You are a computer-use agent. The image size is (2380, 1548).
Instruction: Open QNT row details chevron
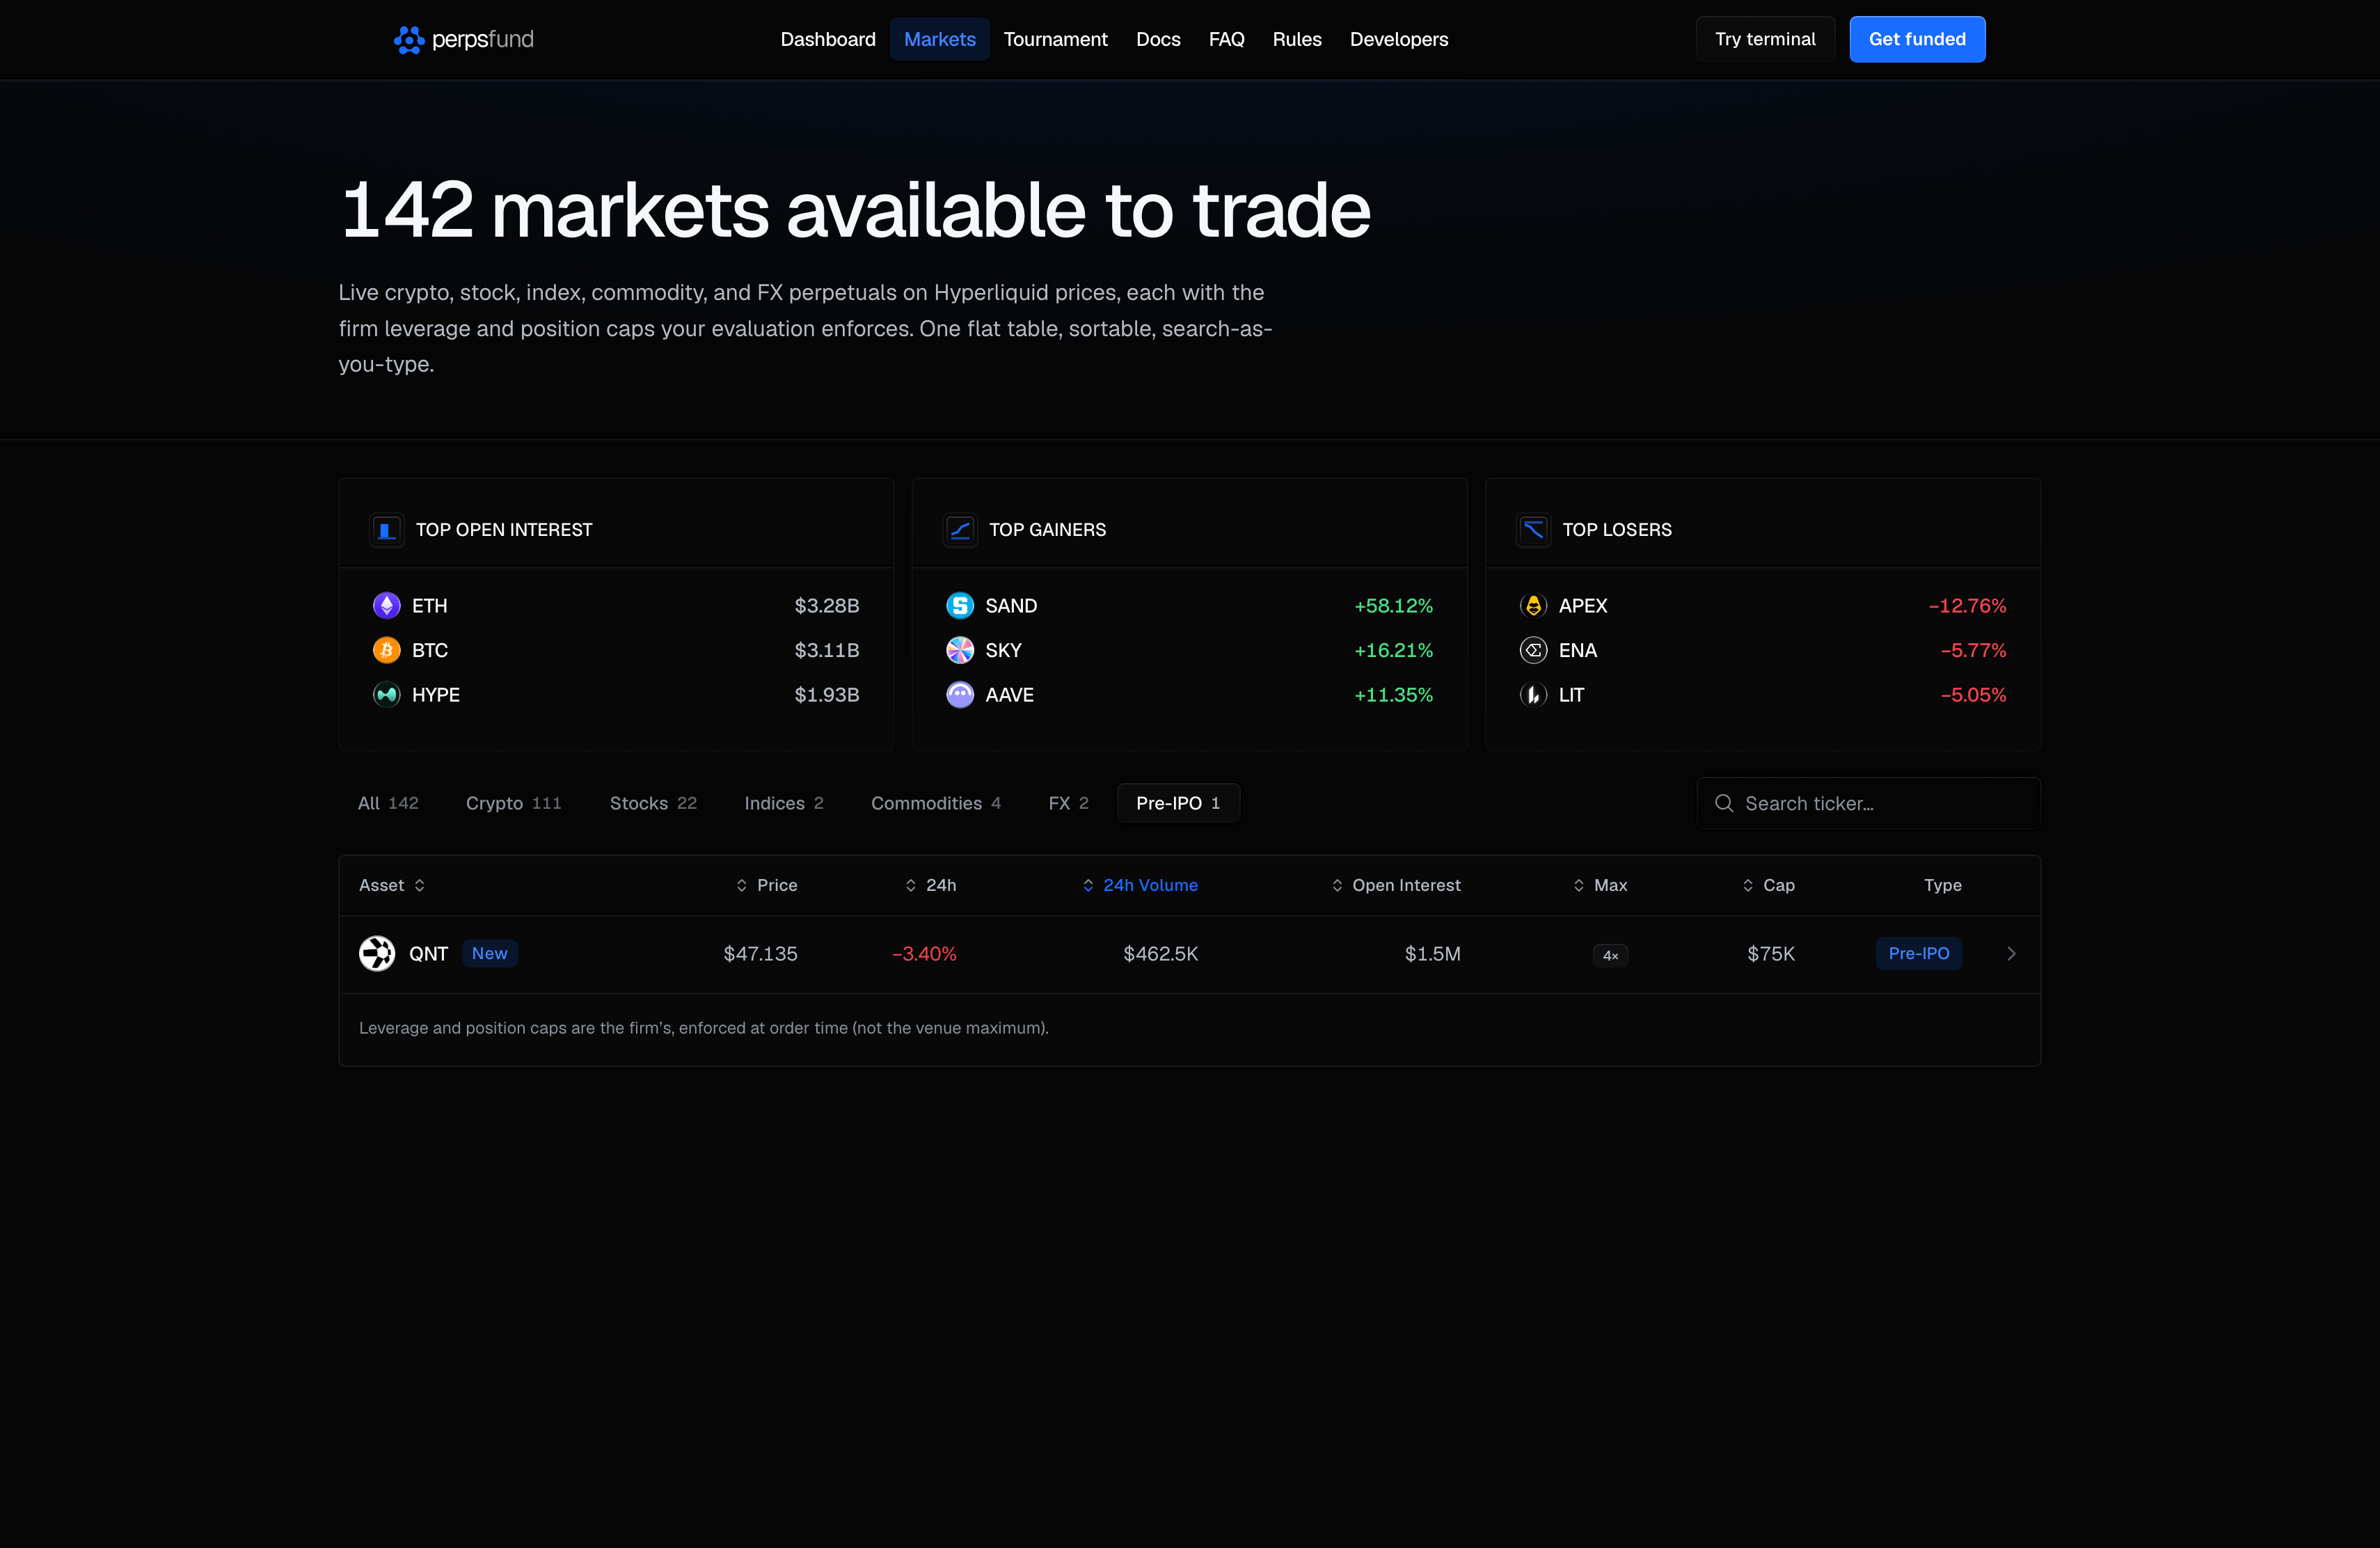tap(2011, 954)
